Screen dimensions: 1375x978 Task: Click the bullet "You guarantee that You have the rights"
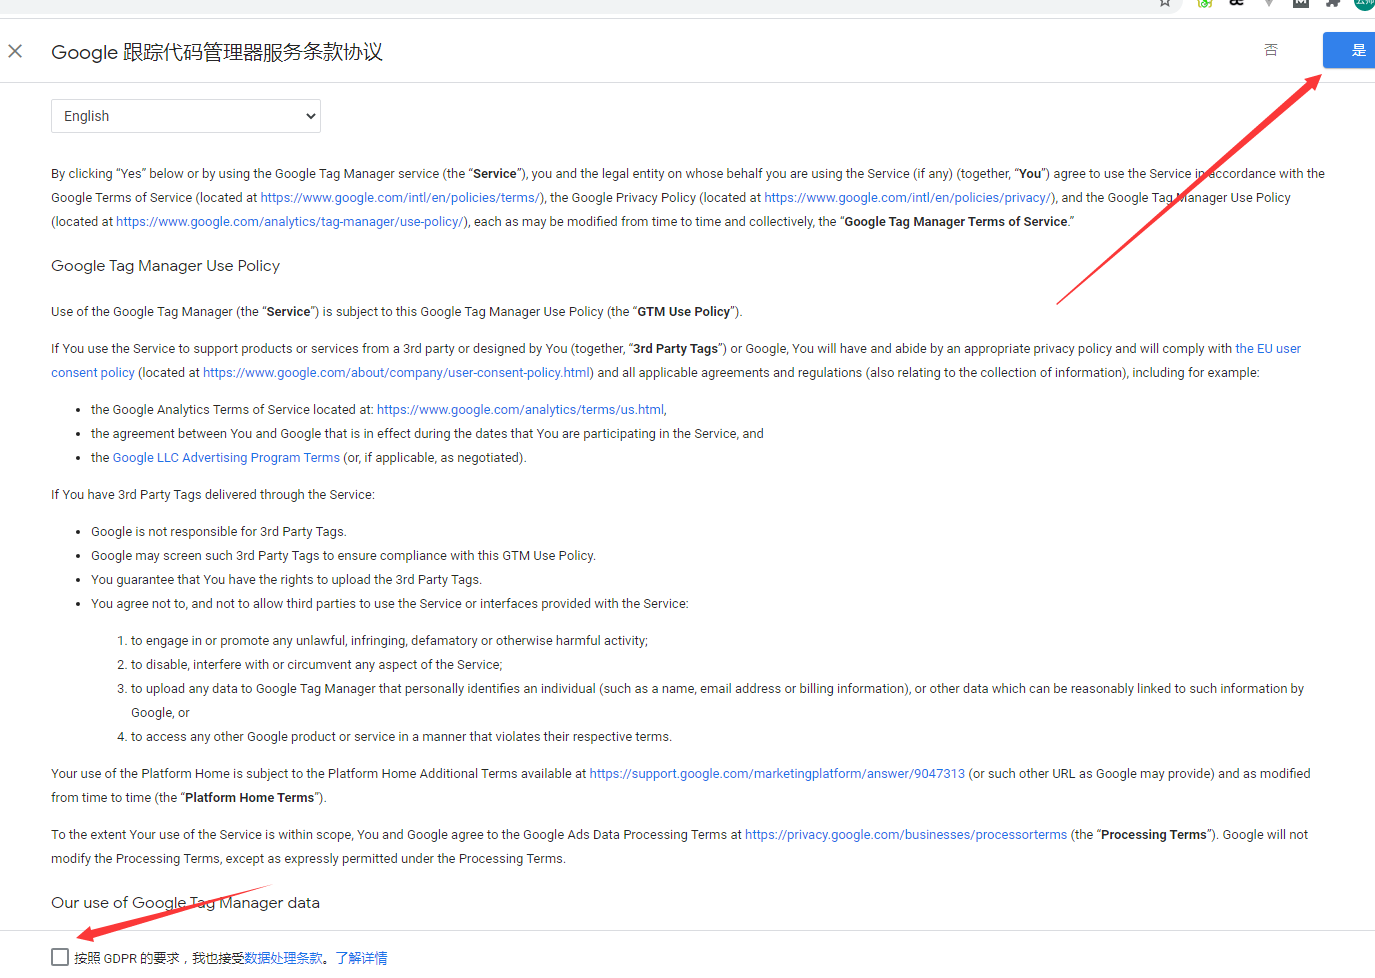[x=286, y=580]
